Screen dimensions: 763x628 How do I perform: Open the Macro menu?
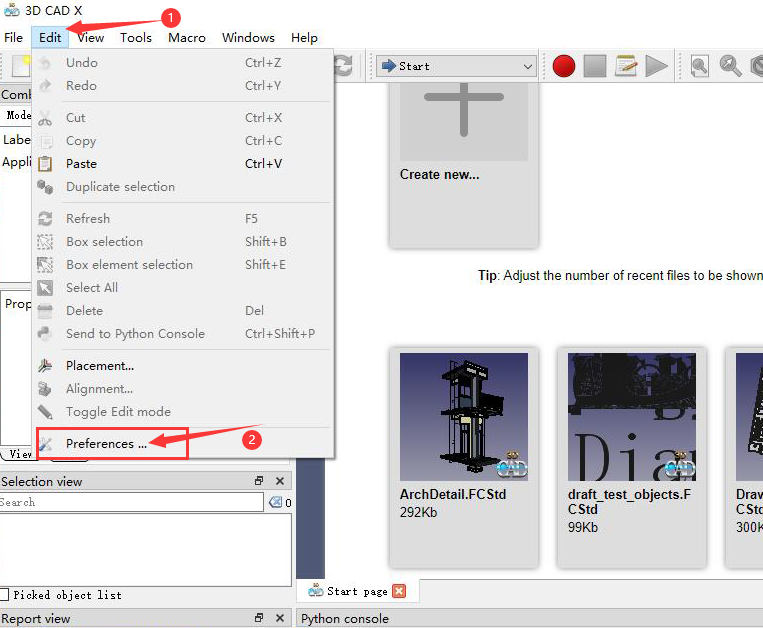186,38
